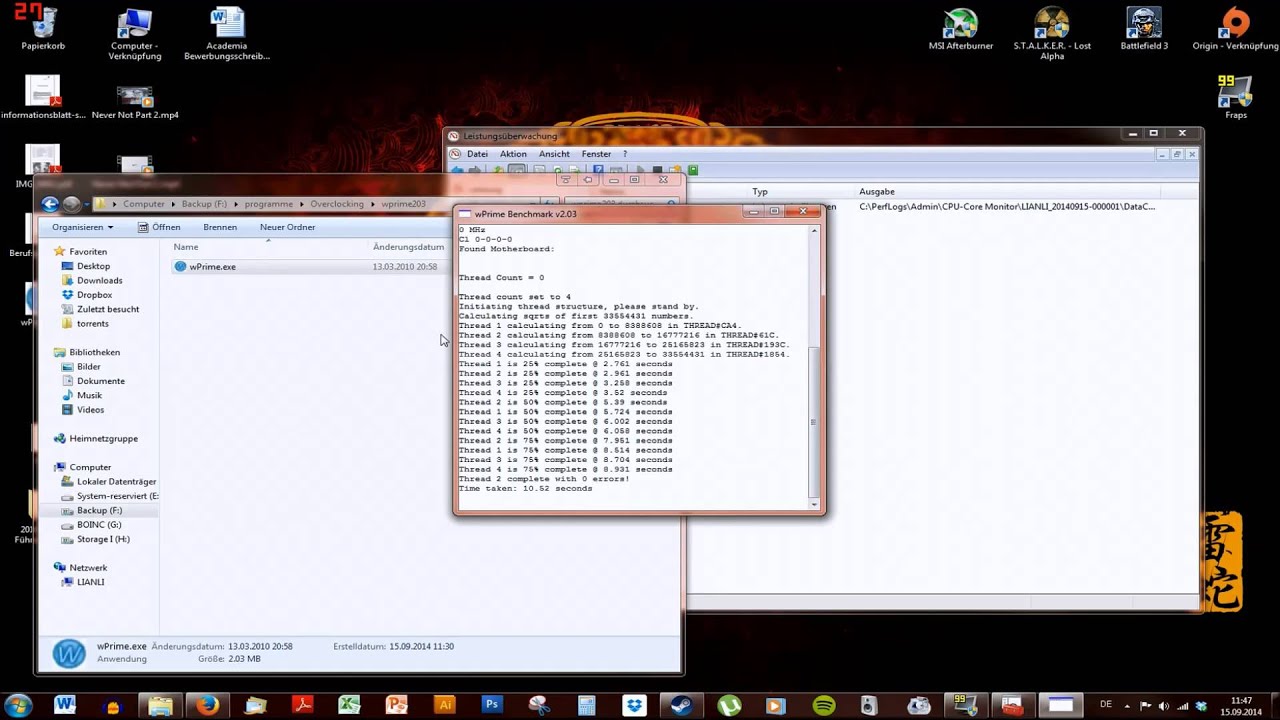This screenshot has width=1280, height=720.
Task: Open the MSI Afterburner desktop shortcut
Action: point(960,28)
